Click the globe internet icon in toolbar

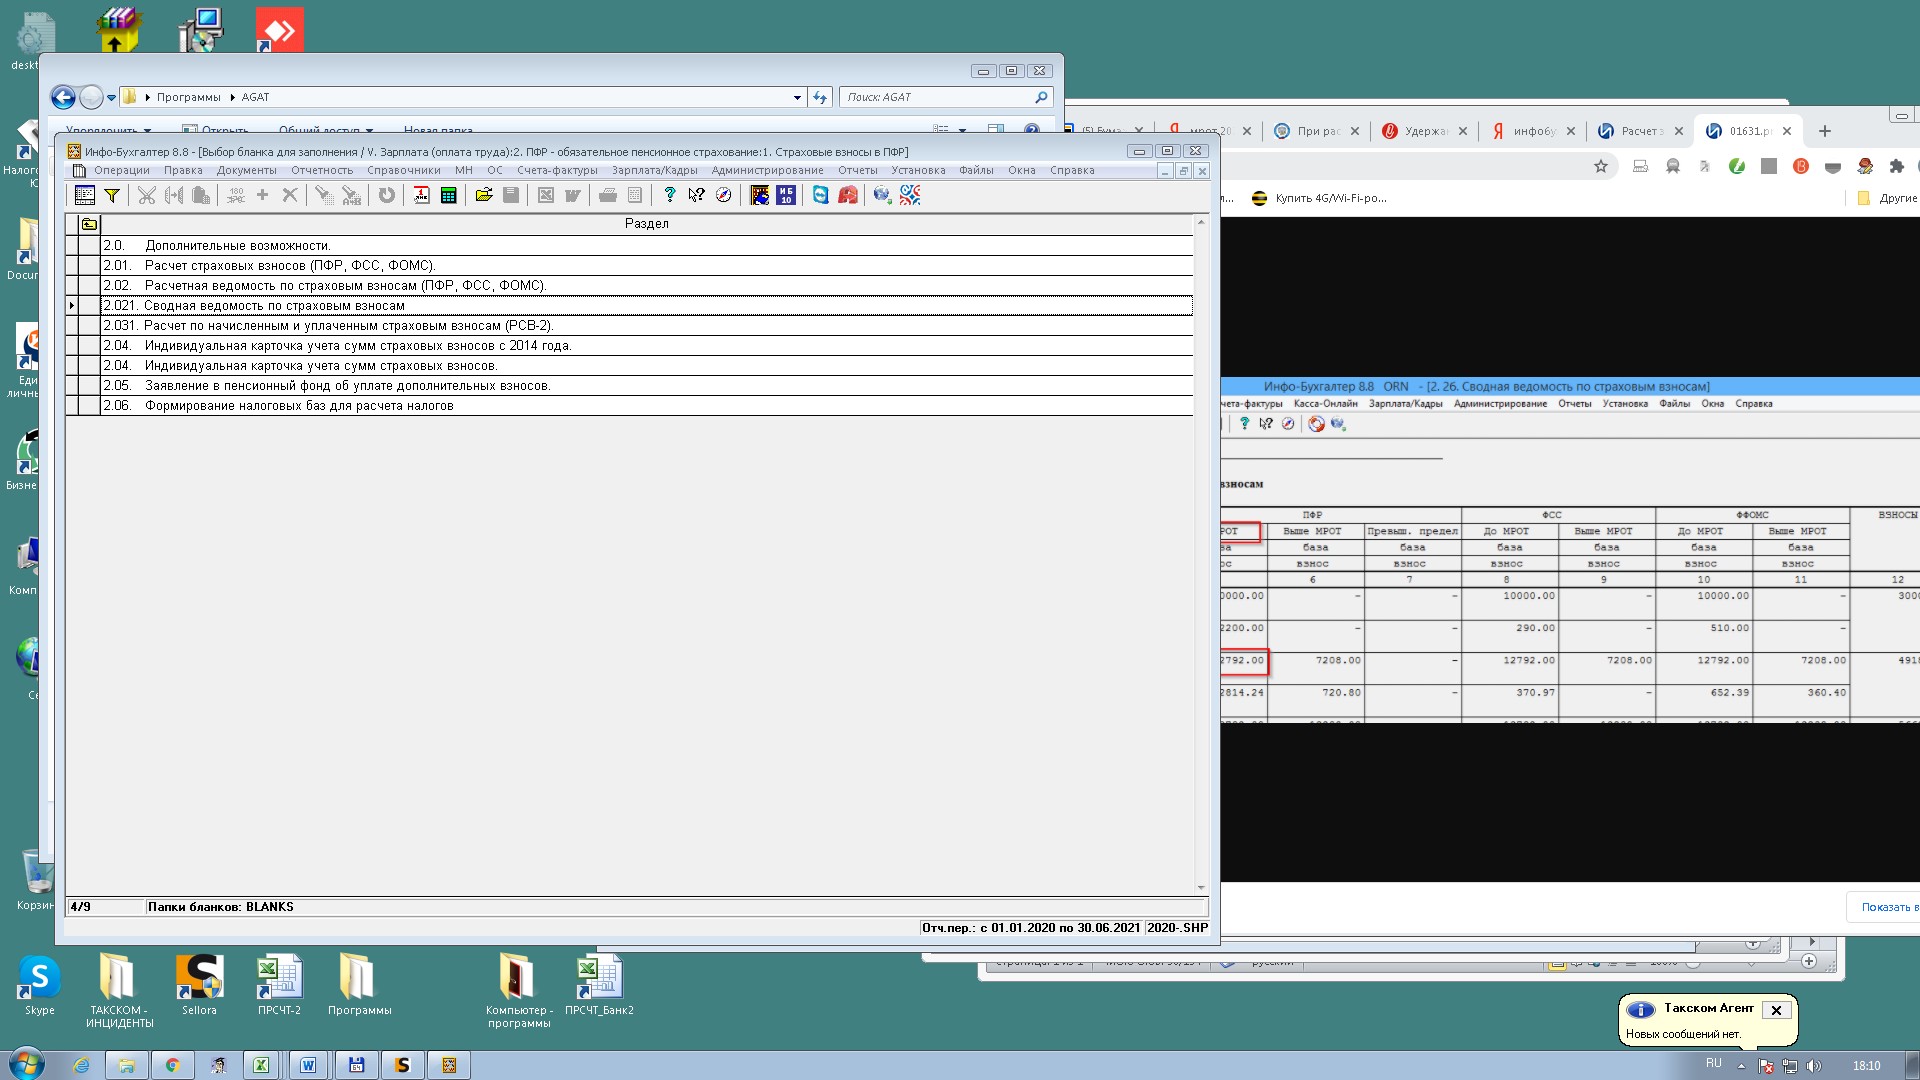(x=882, y=195)
